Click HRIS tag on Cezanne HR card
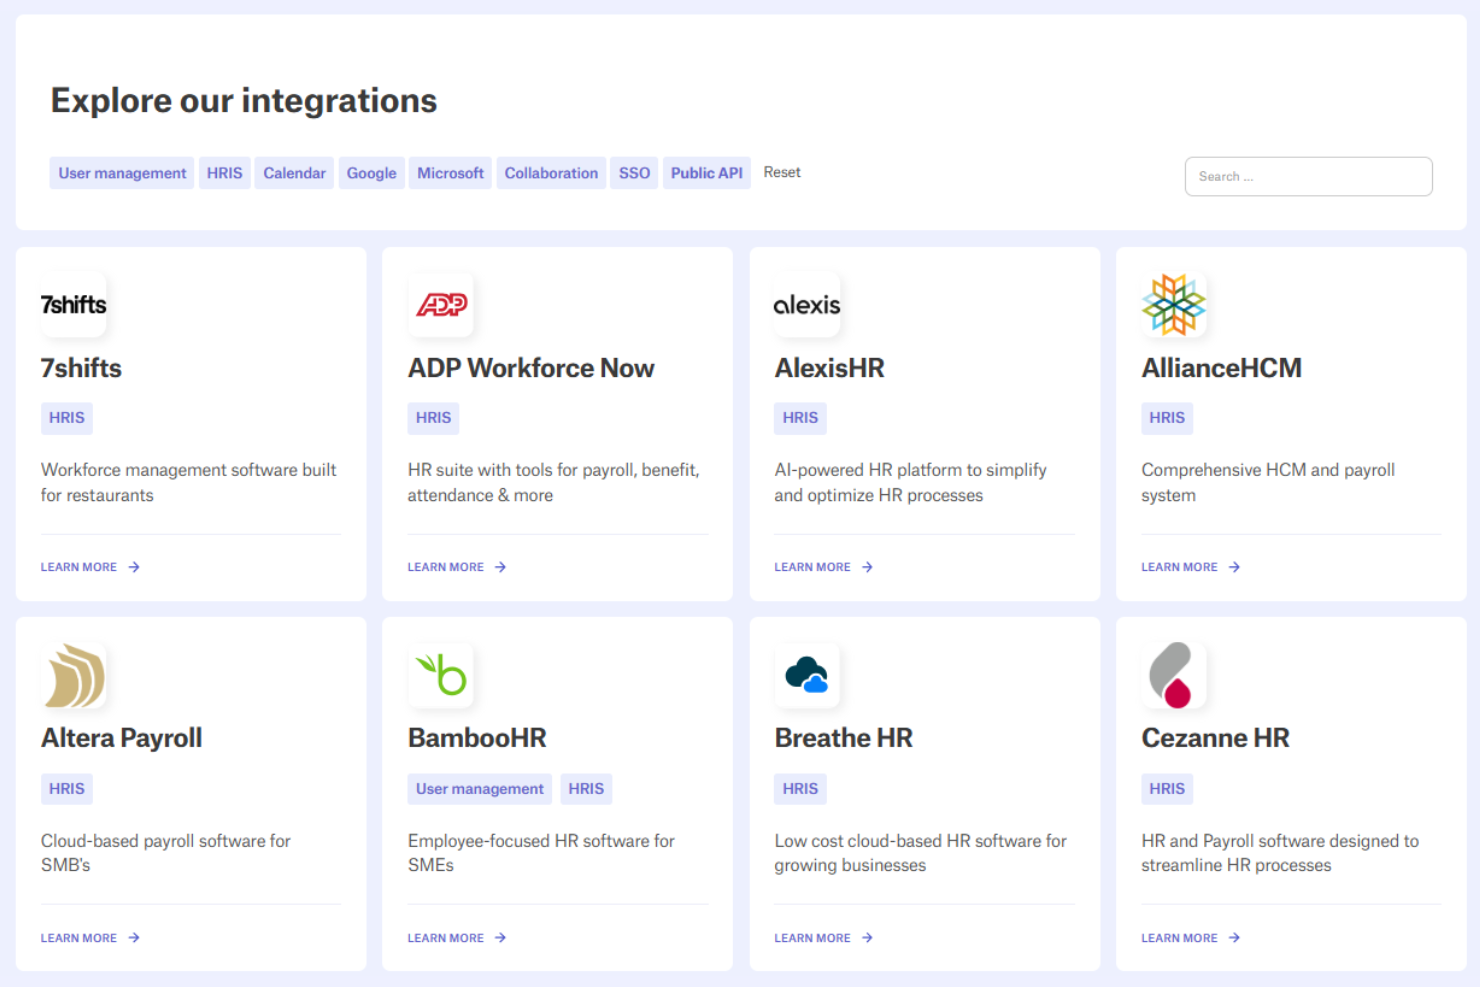Screen dimensions: 1480x987 (1167, 789)
